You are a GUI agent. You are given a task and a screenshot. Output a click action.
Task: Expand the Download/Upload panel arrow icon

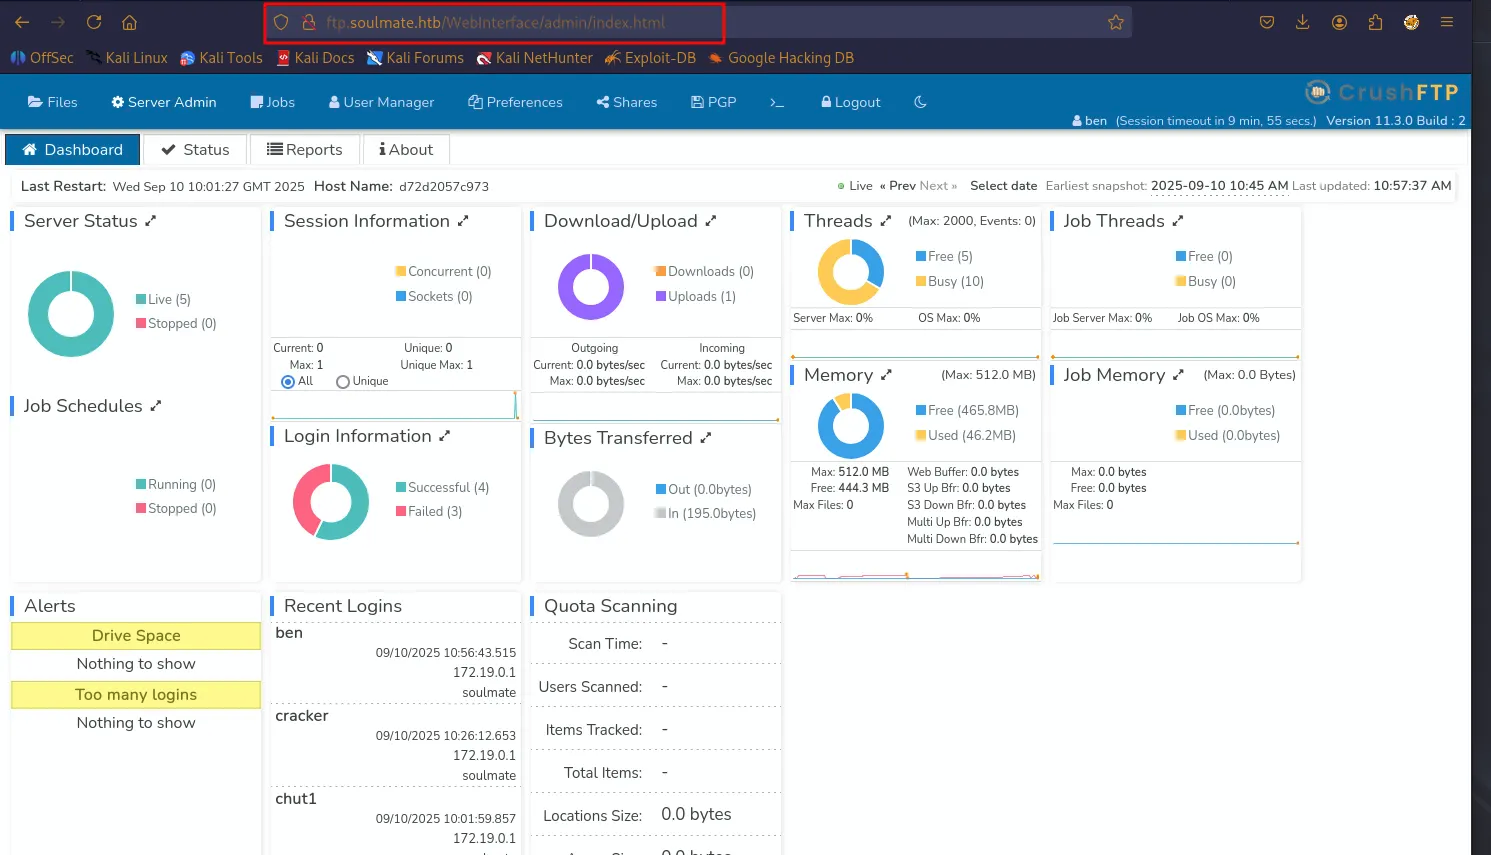pos(711,221)
